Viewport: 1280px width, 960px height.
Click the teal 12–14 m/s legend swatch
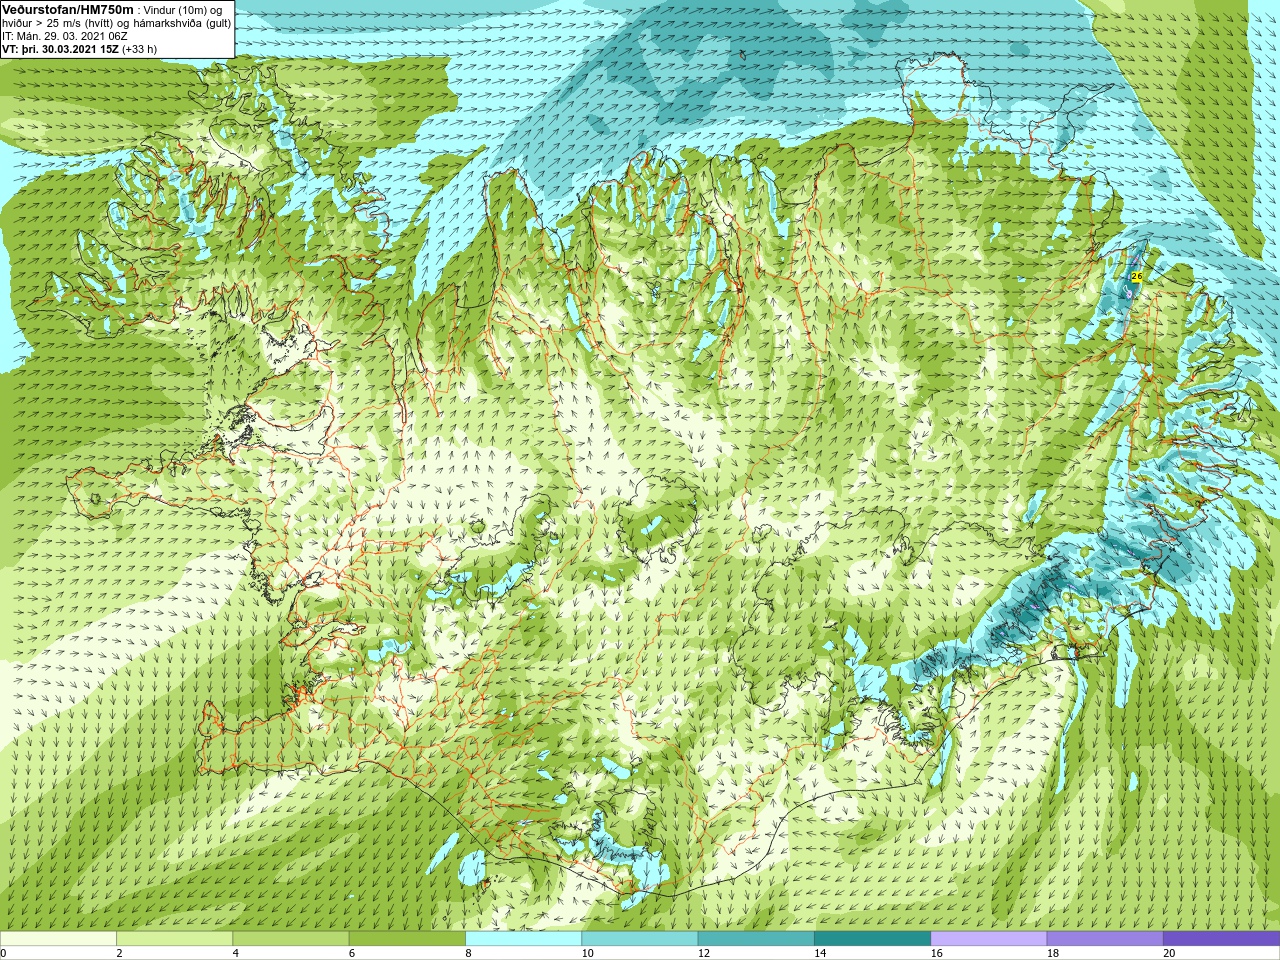coord(756,939)
